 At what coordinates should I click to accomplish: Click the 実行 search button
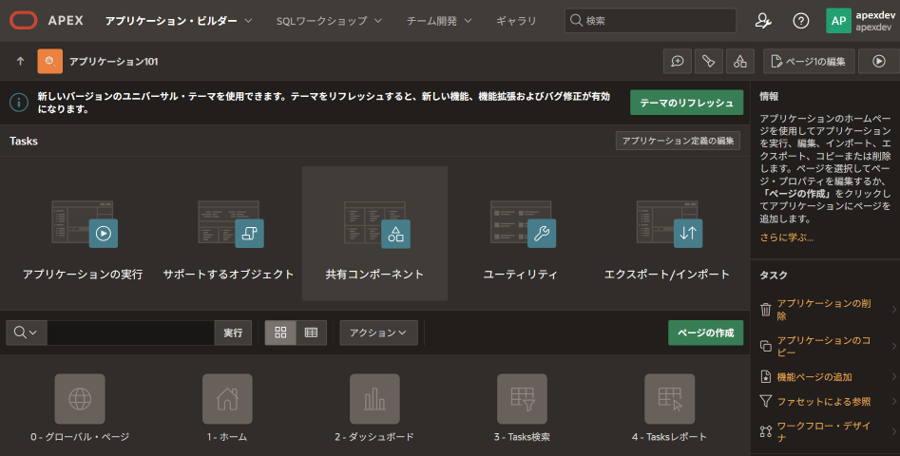point(233,333)
